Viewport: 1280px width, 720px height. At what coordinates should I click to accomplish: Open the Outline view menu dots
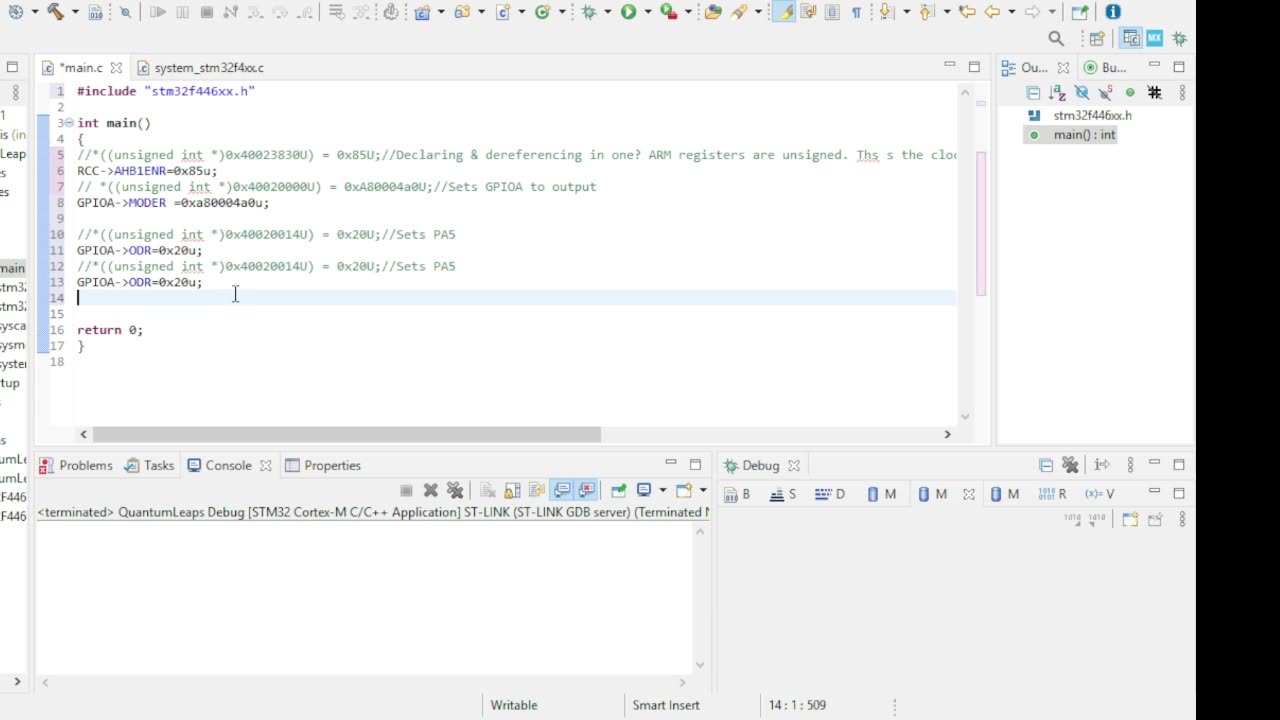pyautogui.click(x=1182, y=93)
